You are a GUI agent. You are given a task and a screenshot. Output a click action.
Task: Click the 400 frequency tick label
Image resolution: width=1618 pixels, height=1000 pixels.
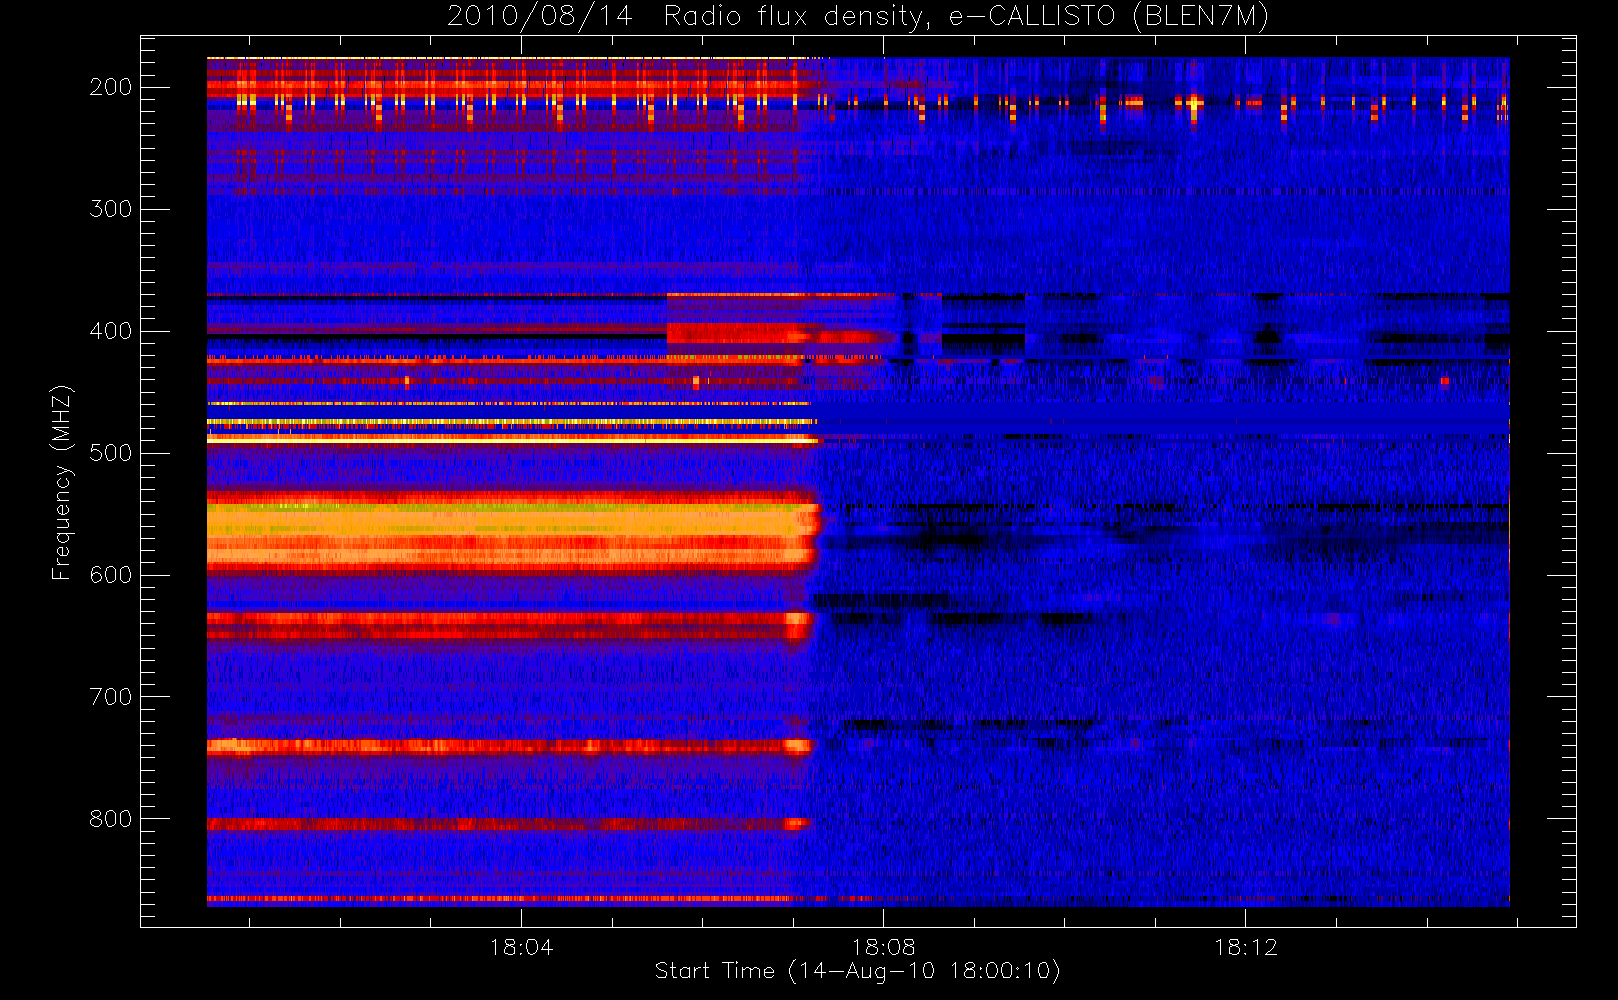point(110,331)
